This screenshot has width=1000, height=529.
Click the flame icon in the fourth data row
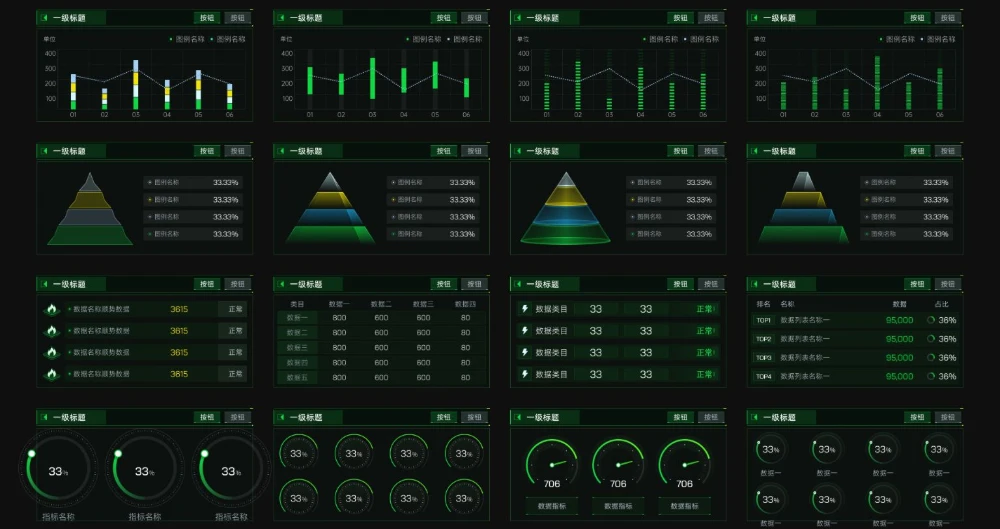point(51,374)
